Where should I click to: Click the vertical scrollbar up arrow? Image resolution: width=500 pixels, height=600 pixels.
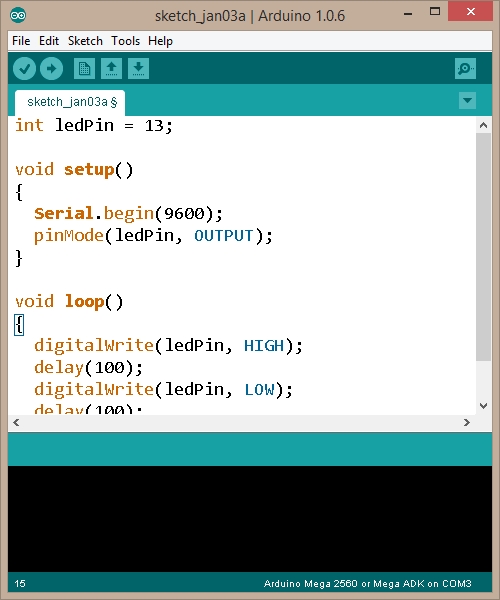pyautogui.click(x=484, y=125)
